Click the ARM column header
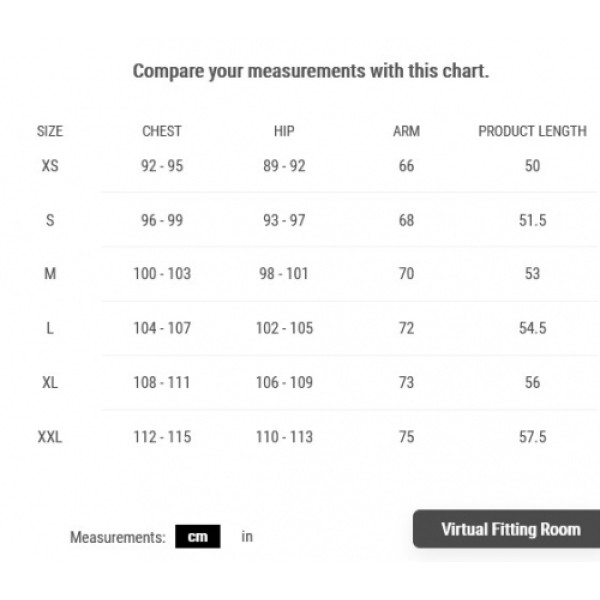The width and height of the screenshot is (600, 600). coord(406,131)
